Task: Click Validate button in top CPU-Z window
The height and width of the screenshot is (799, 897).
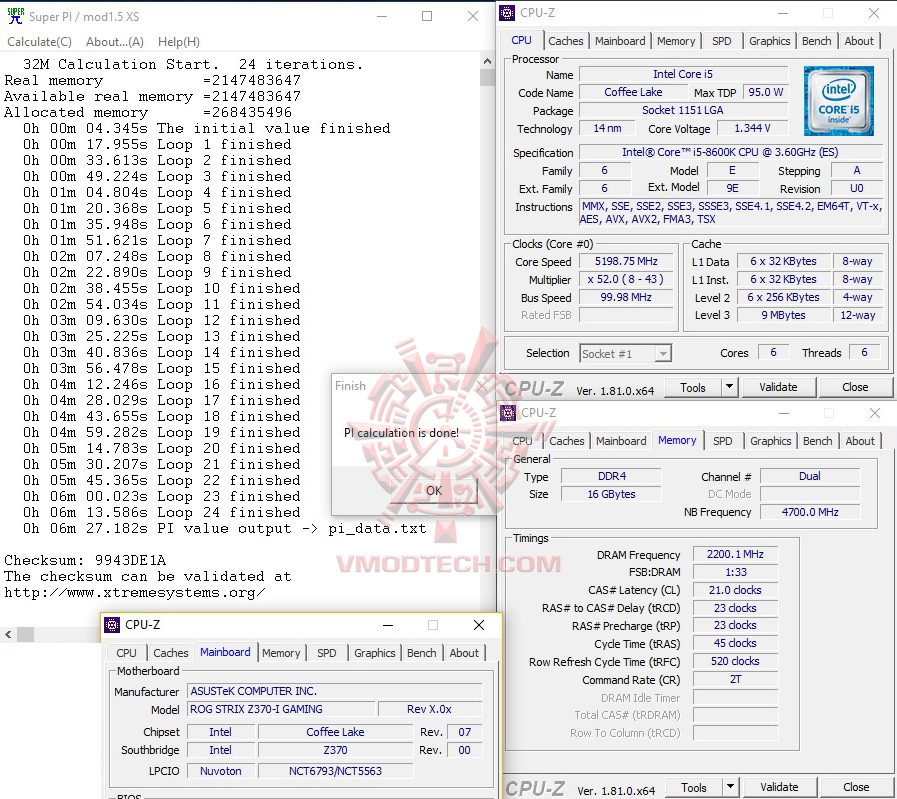Action: (778, 387)
